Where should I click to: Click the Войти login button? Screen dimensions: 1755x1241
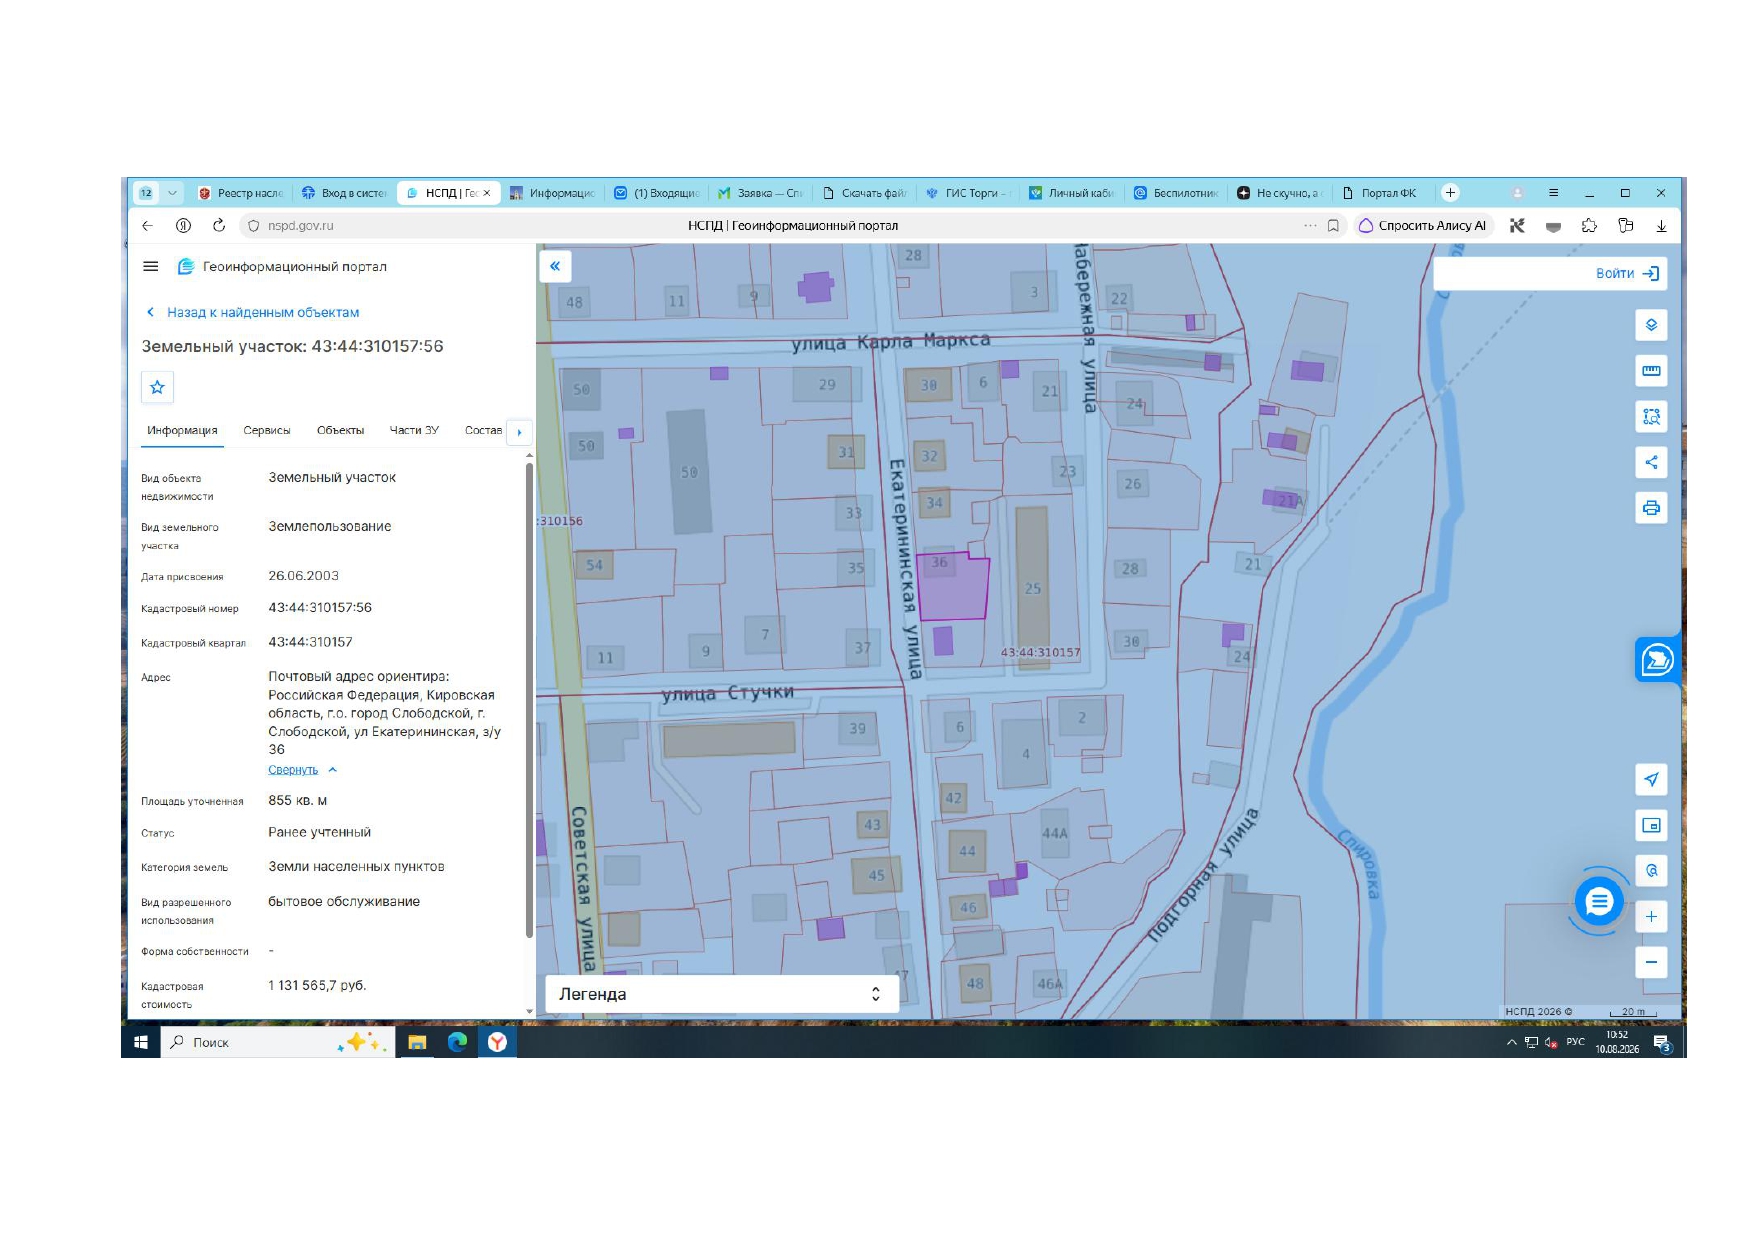coord(1628,273)
